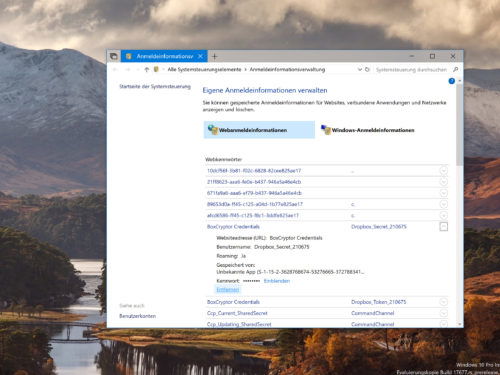
Task: Focus the Systemsteuerung durchsuchen search field
Action: (411, 69)
